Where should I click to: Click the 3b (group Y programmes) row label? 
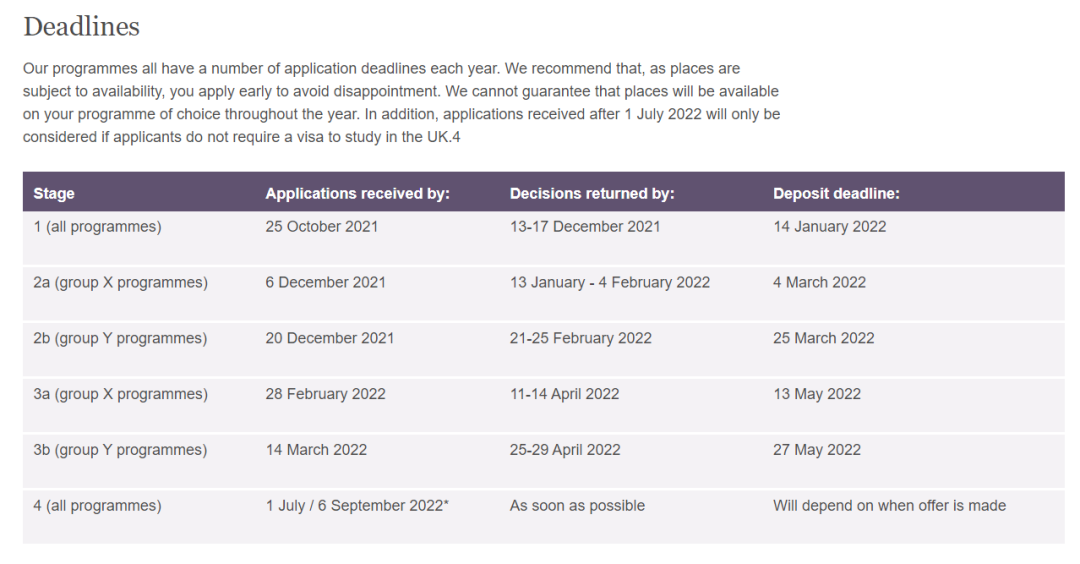coord(120,450)
